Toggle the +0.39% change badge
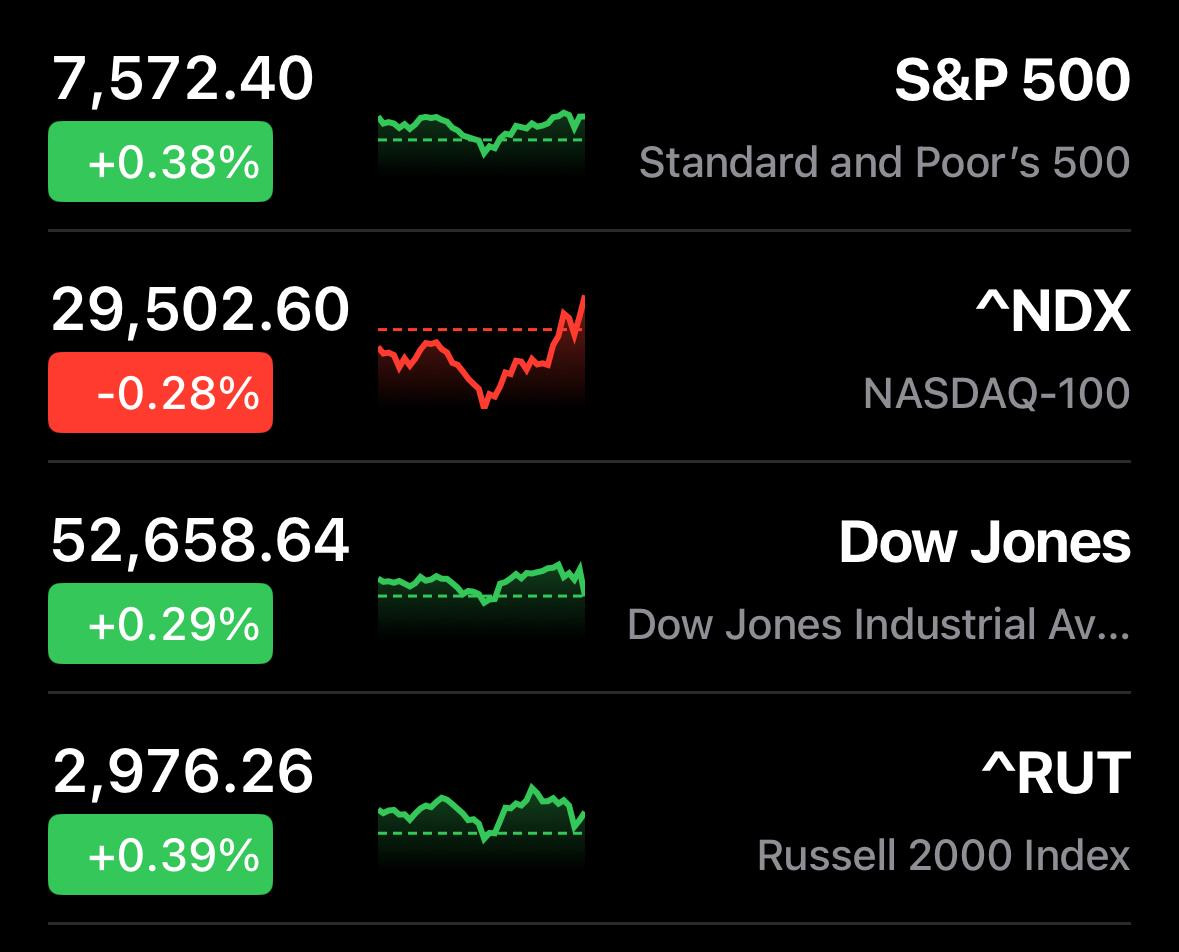1179x952 pixels. click(160, 854)
